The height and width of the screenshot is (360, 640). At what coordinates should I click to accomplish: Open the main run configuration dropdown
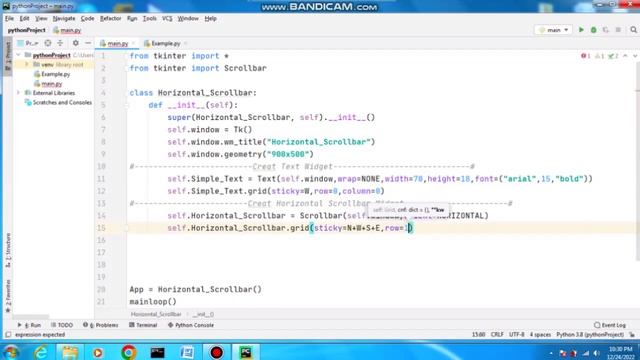553,30
